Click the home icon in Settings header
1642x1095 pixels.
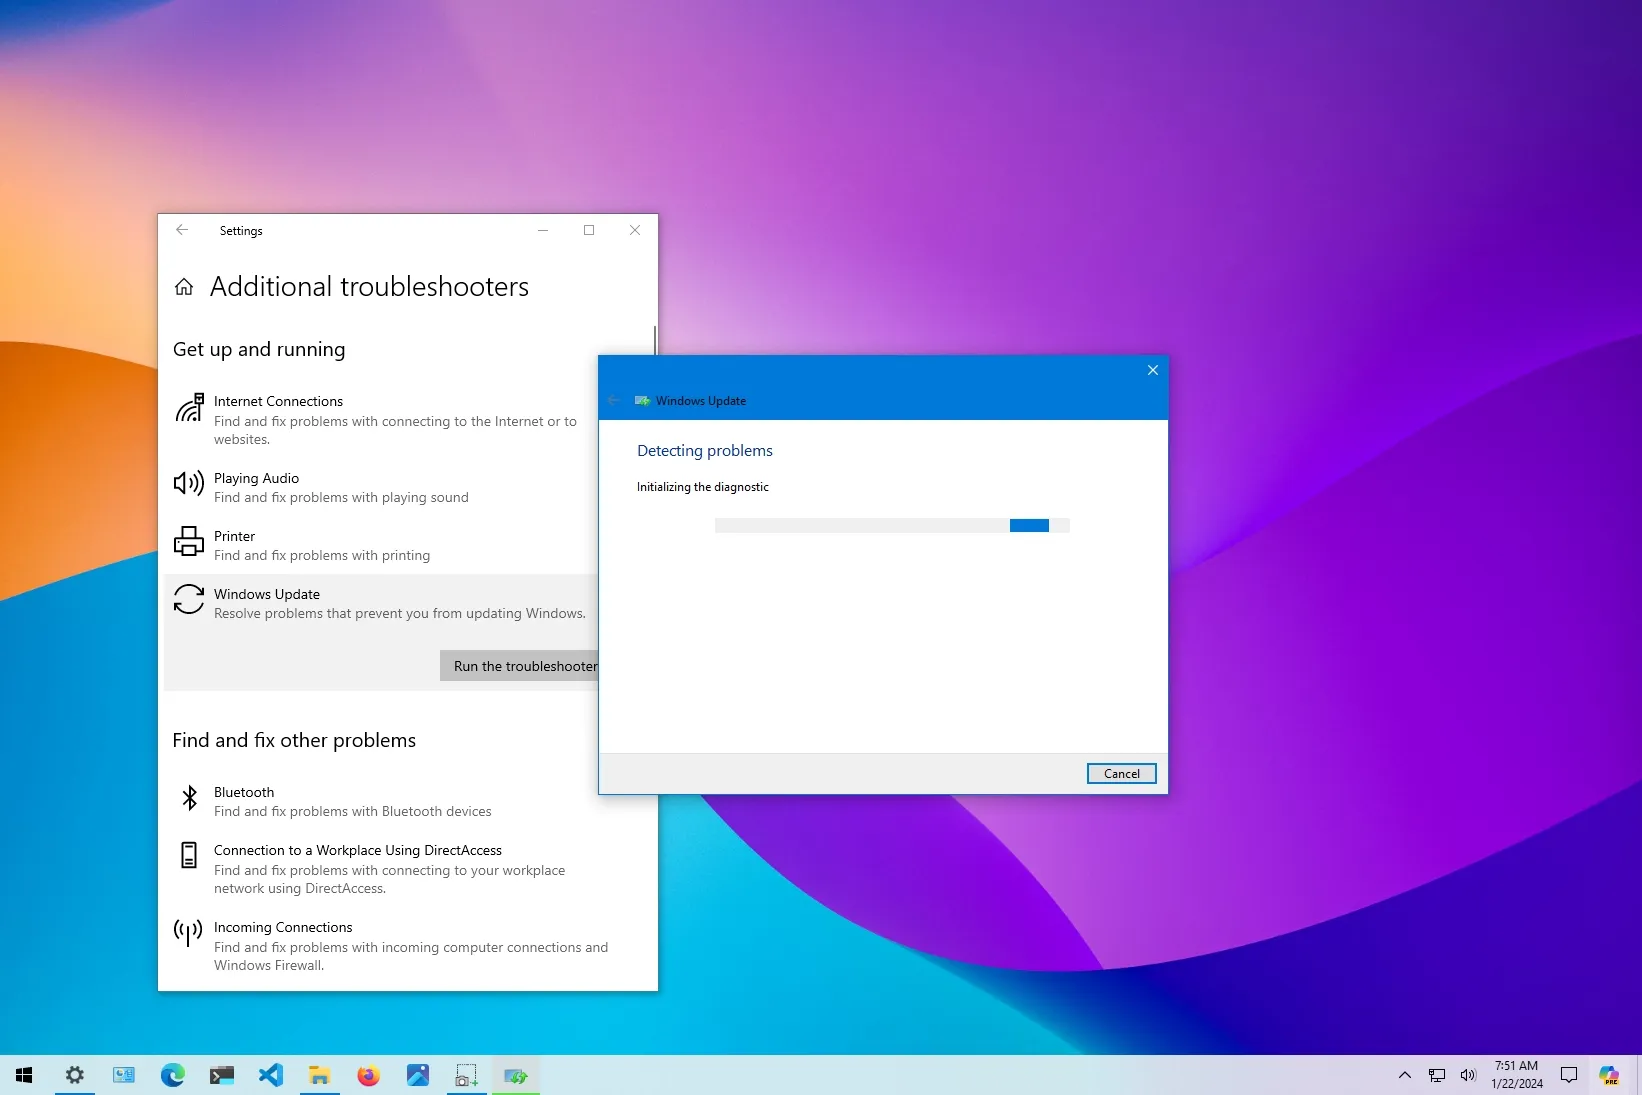184,286
